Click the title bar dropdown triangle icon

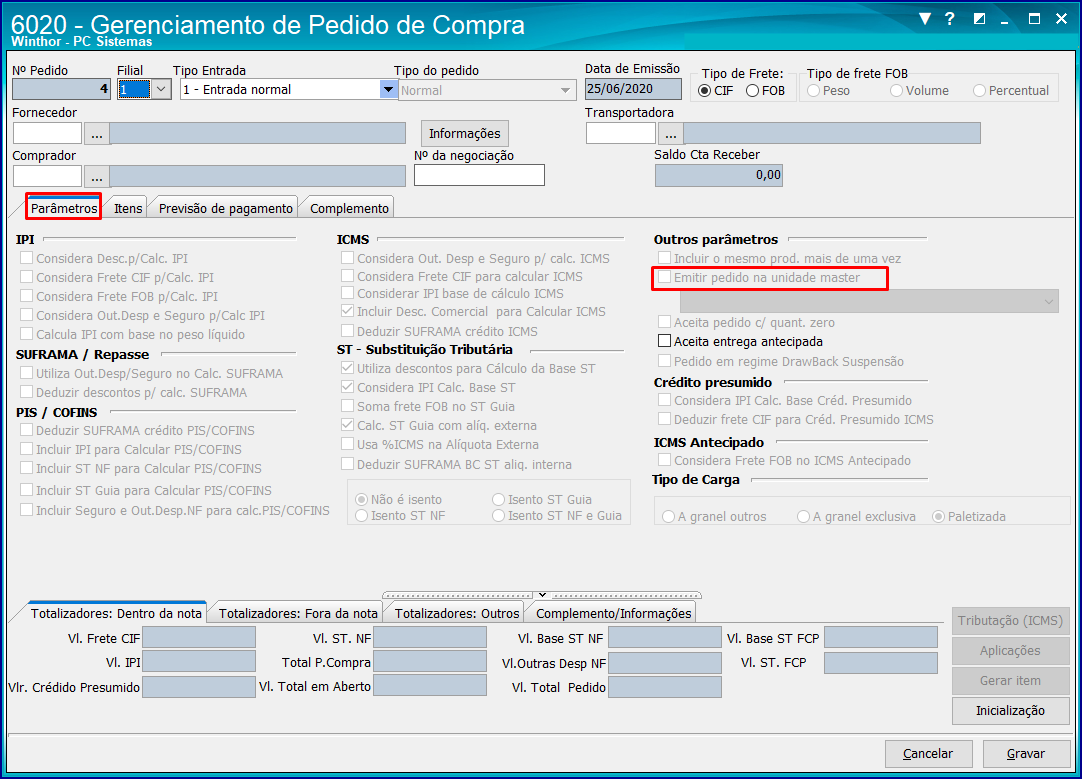[925, 19]
